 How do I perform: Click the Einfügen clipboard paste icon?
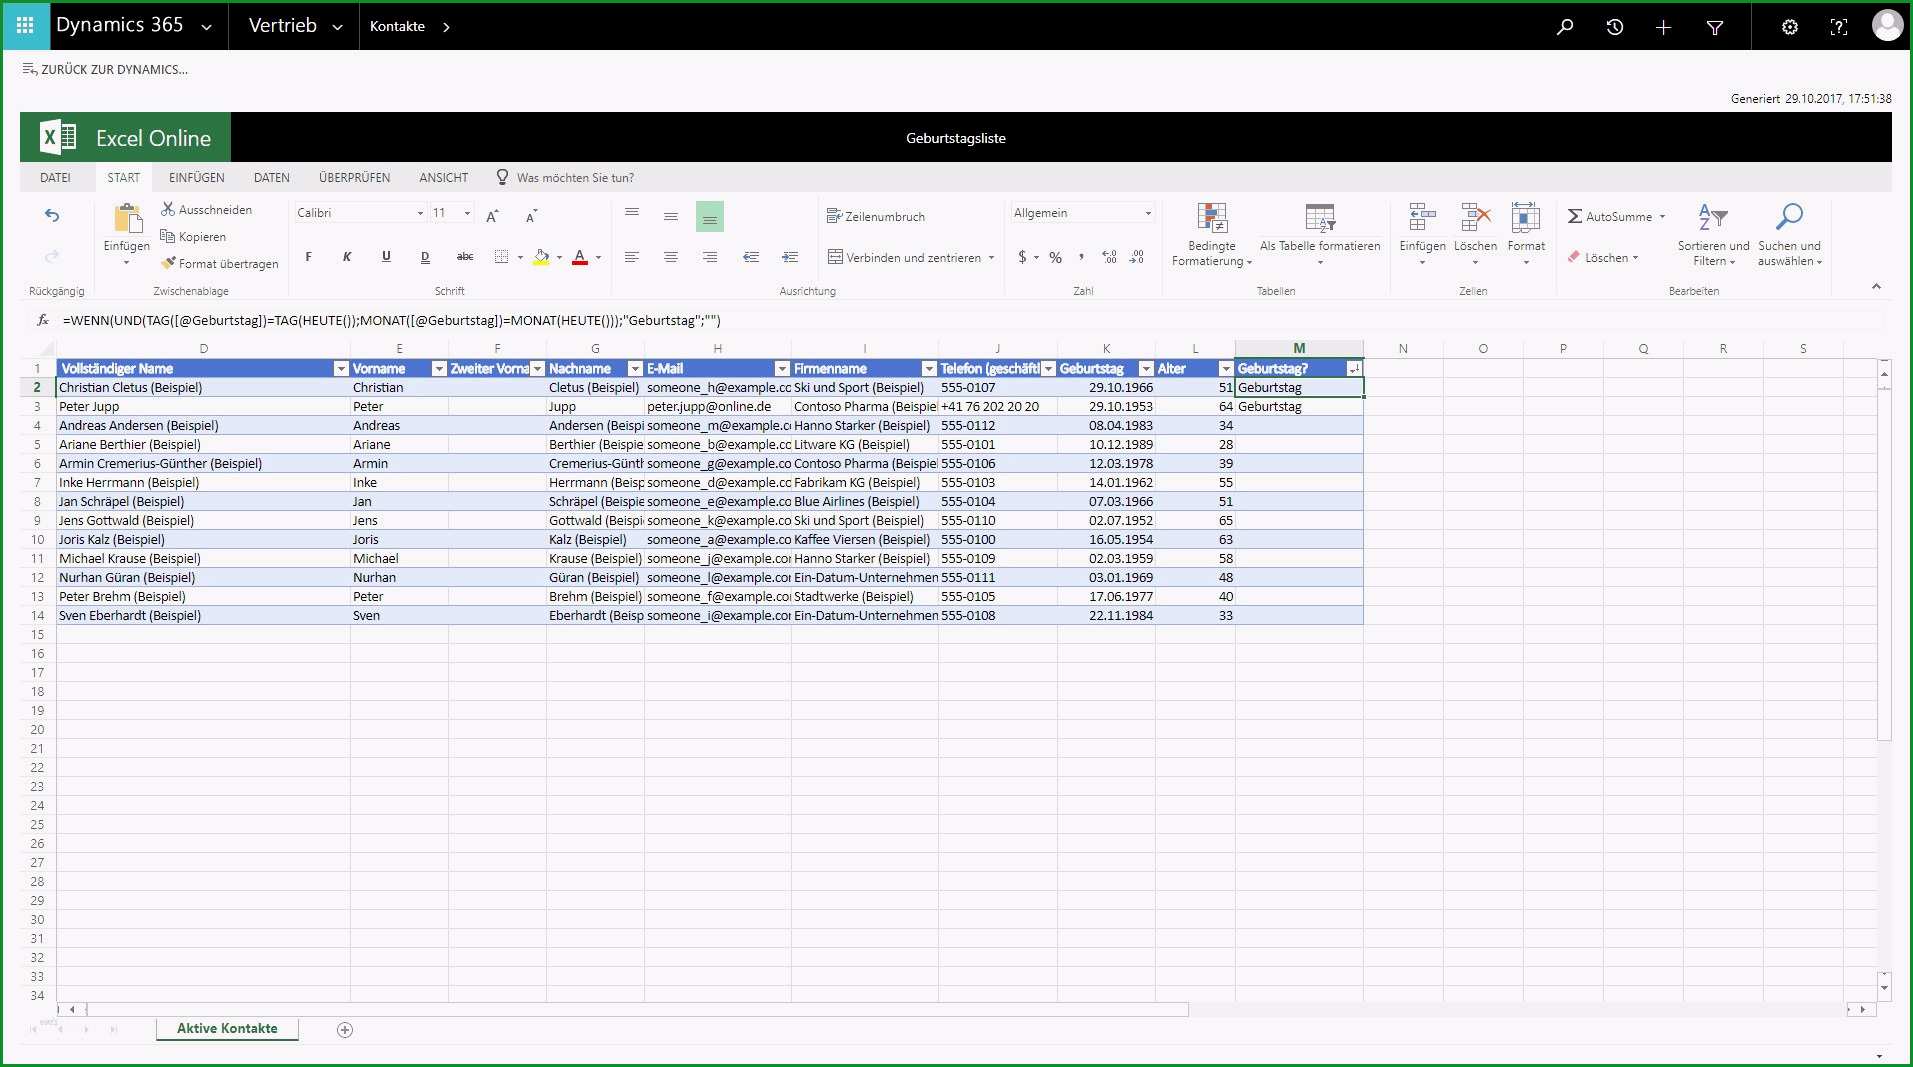tap(127, 219)
